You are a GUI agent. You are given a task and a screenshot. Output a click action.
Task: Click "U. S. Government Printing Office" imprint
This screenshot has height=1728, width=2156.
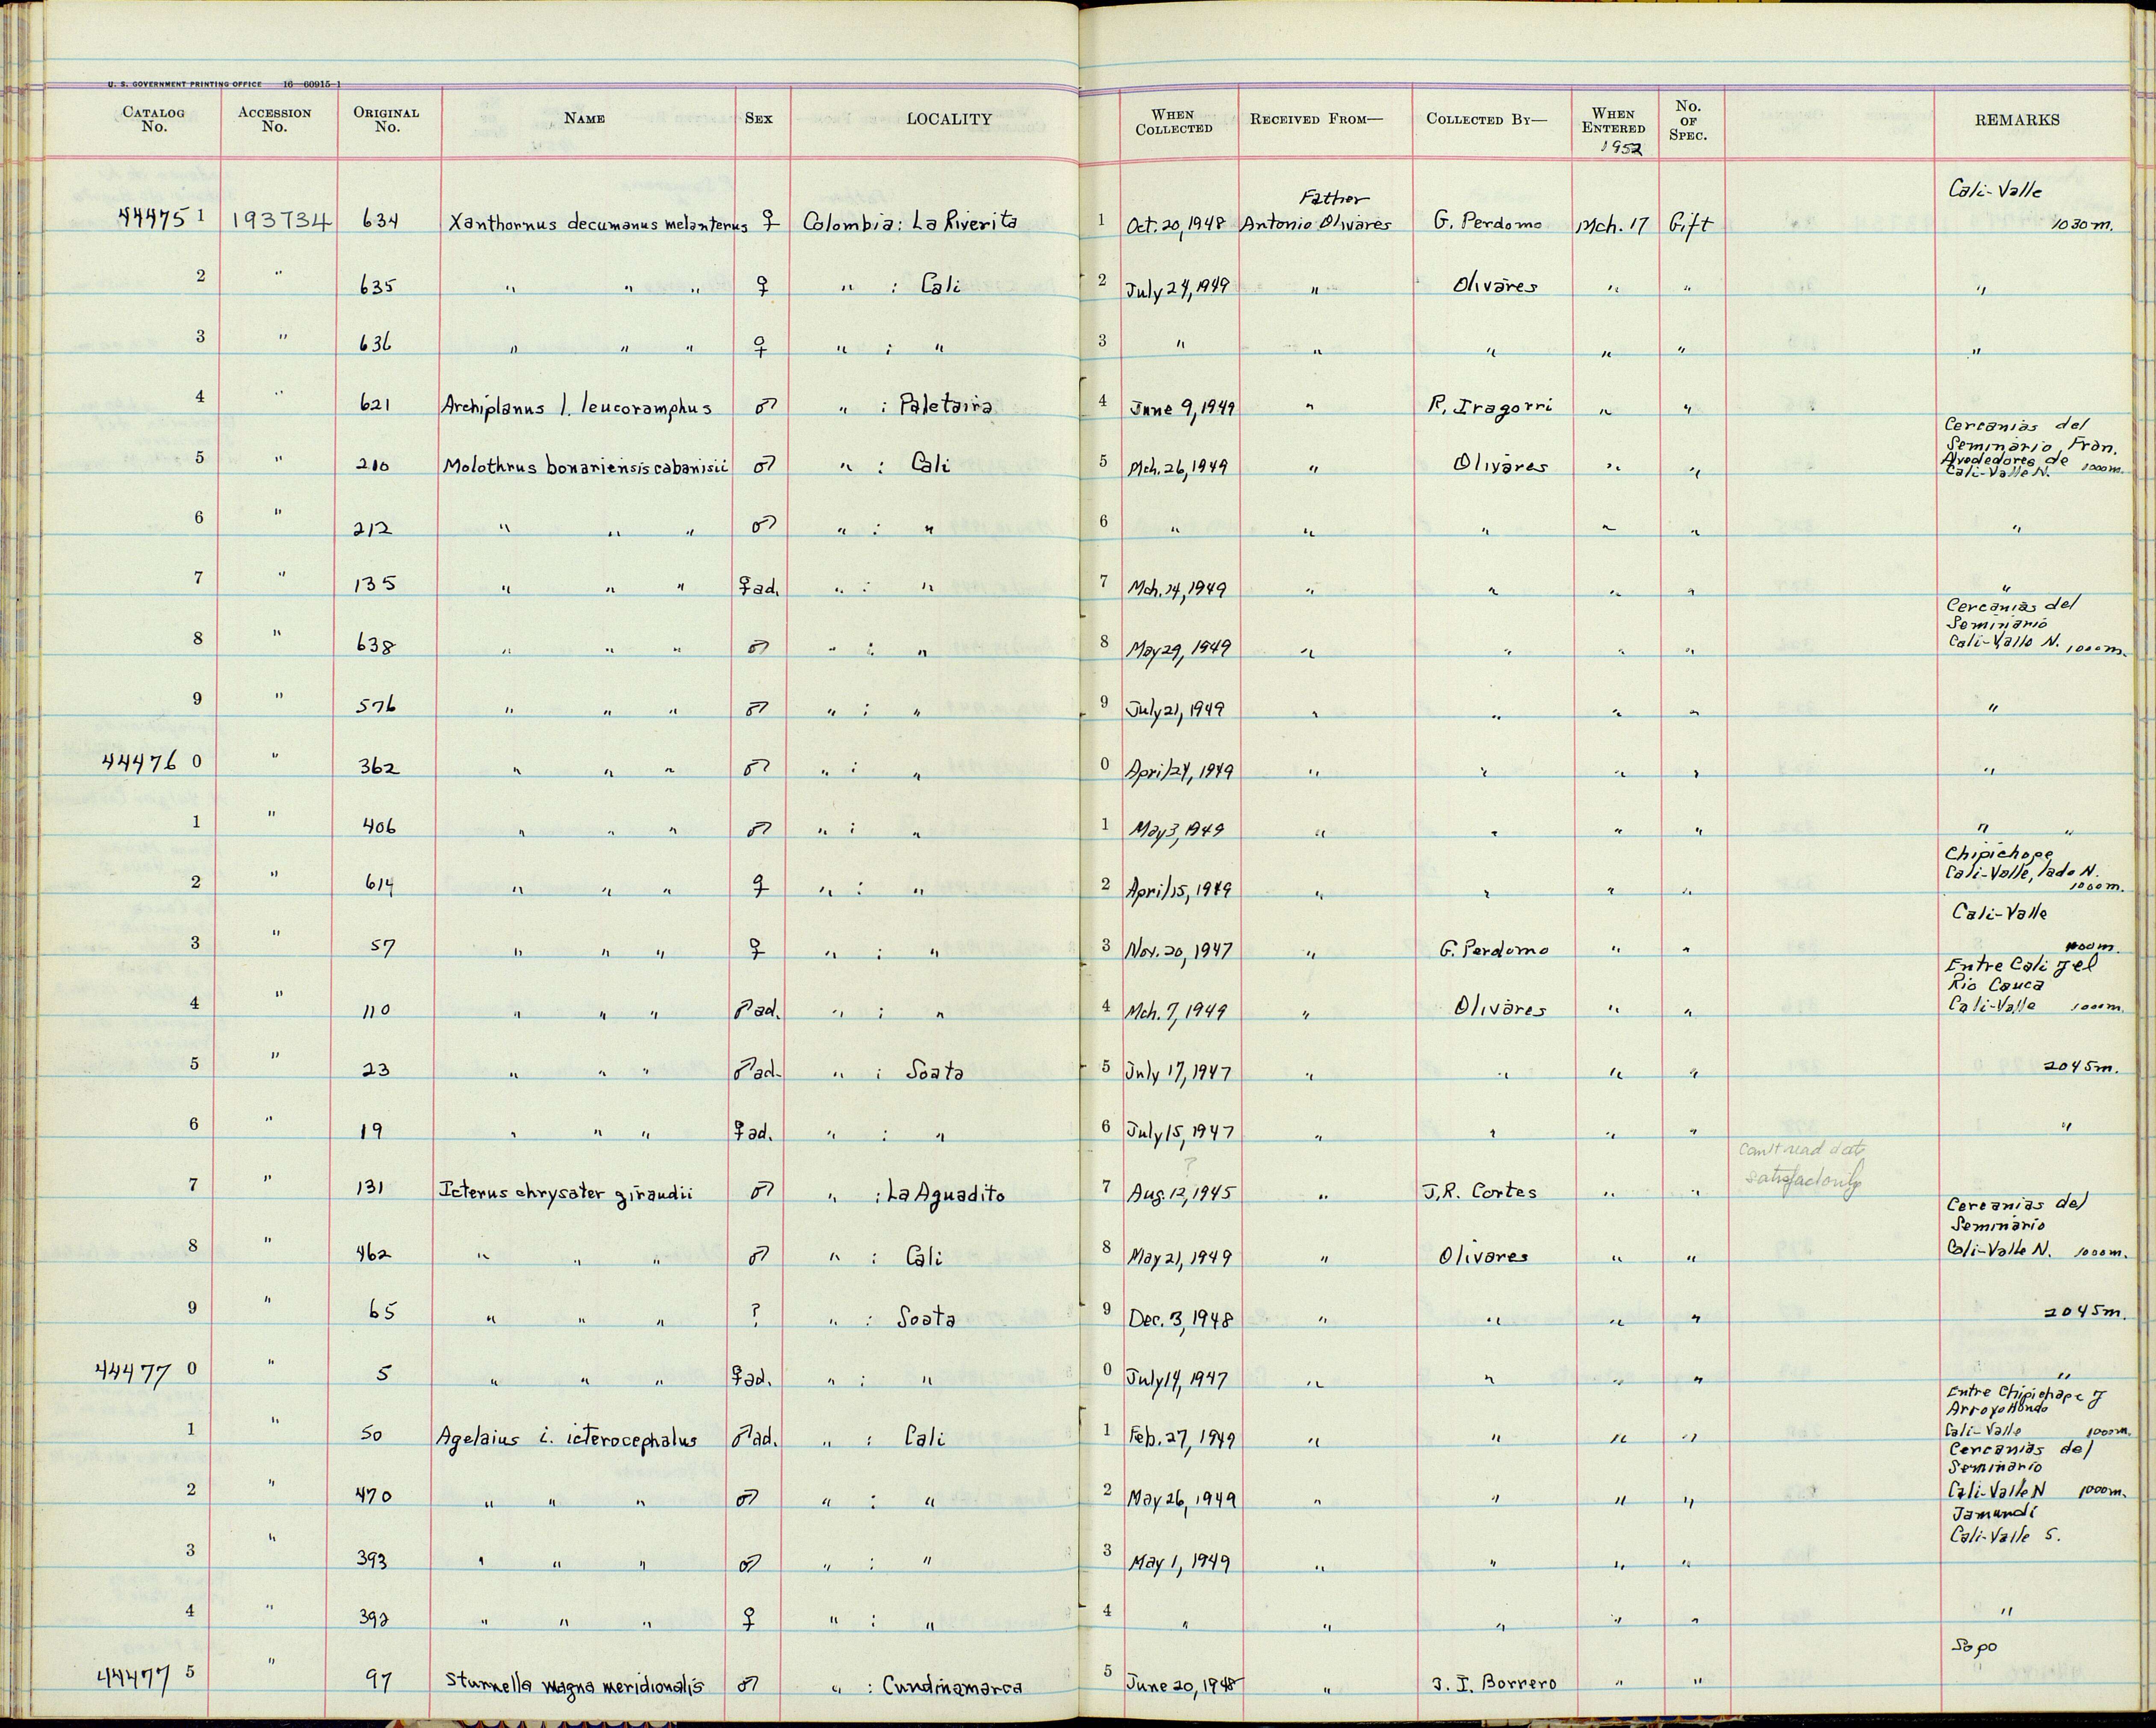pos(185,85)
